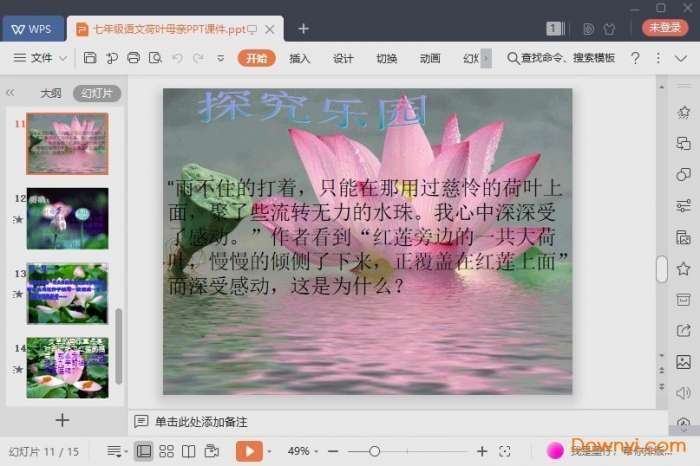Click the slide thumbnail panel scrollbar
Viewport: 700px width, 466px height.
(119, 346)
